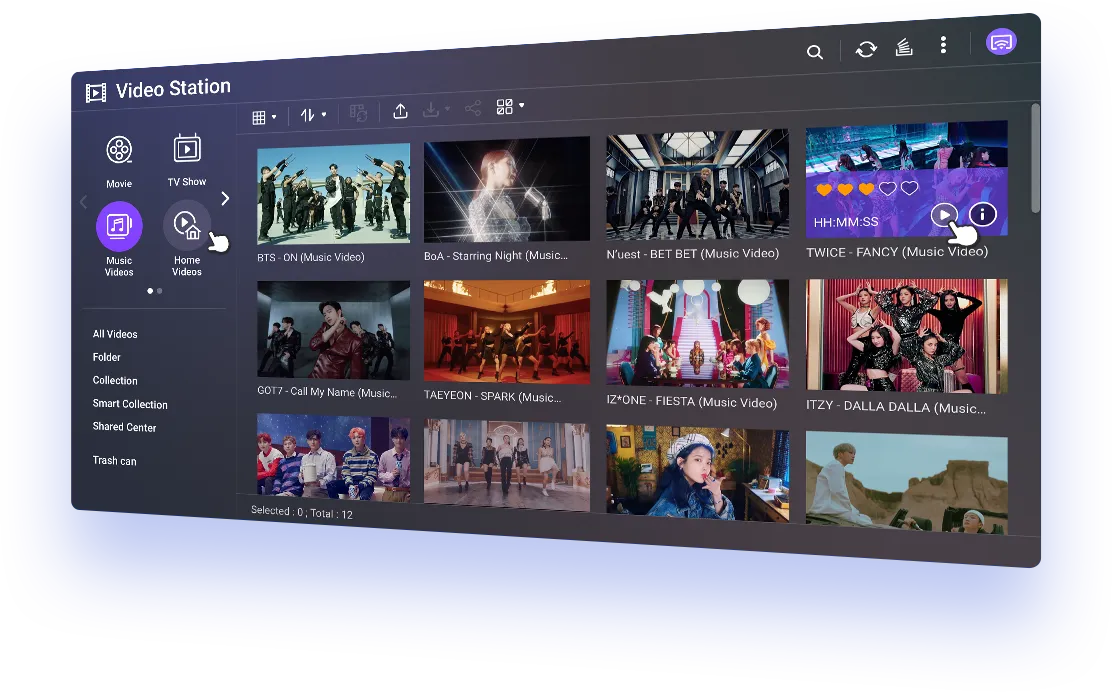Open the three-dot more options menu

(943, 45)
